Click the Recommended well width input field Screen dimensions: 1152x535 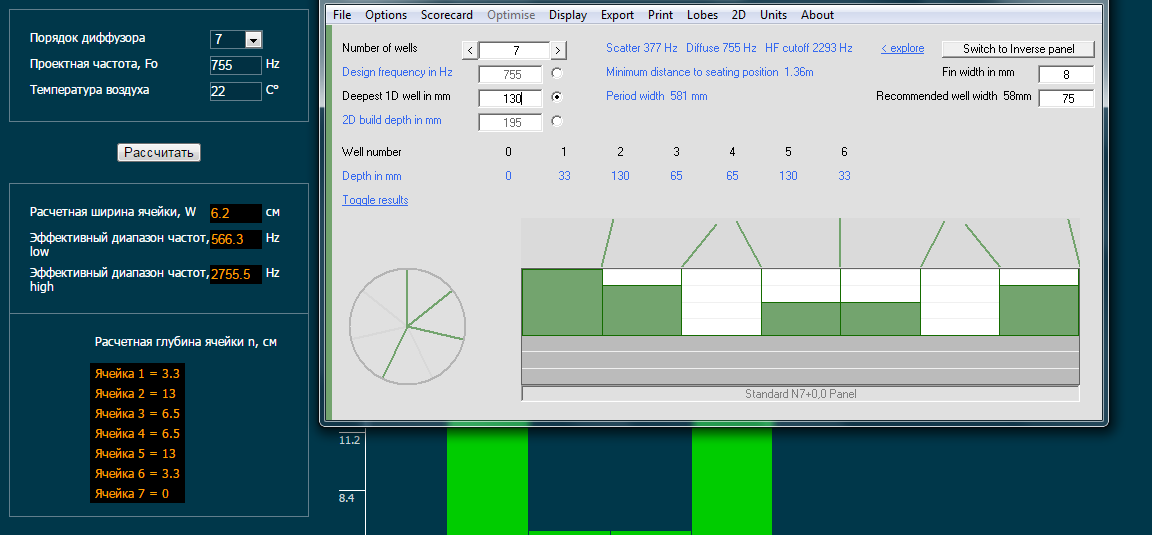[x=1065, y=98]
